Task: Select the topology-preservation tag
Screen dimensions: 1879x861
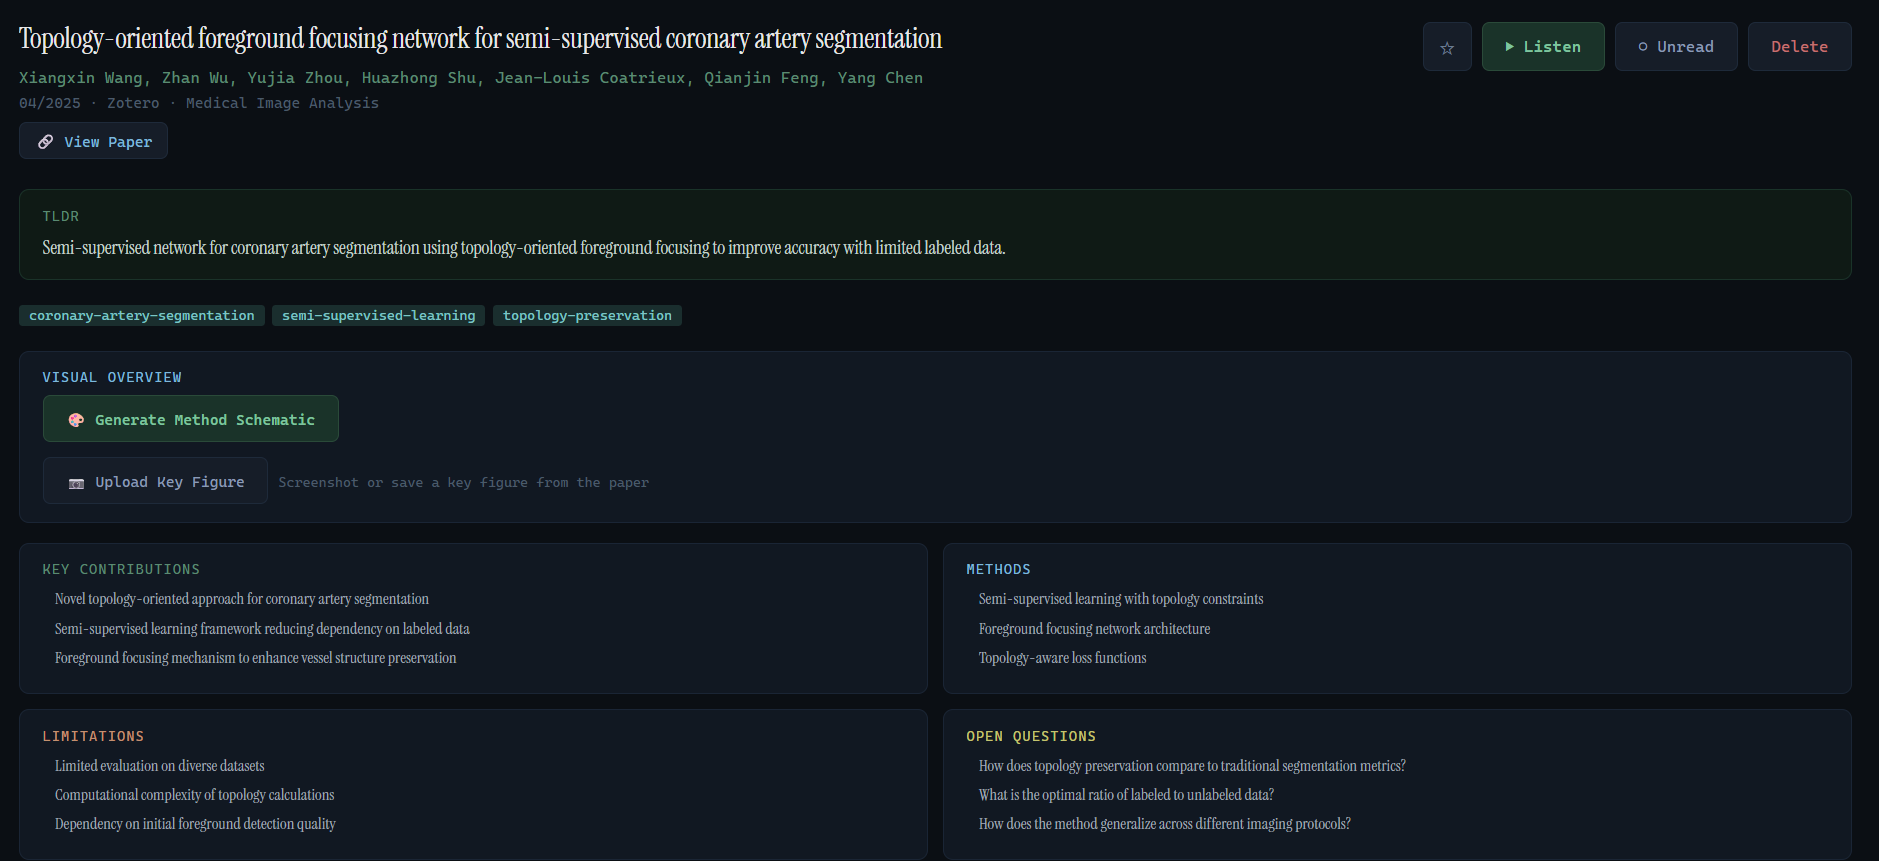Action: [x=587, y=316]
